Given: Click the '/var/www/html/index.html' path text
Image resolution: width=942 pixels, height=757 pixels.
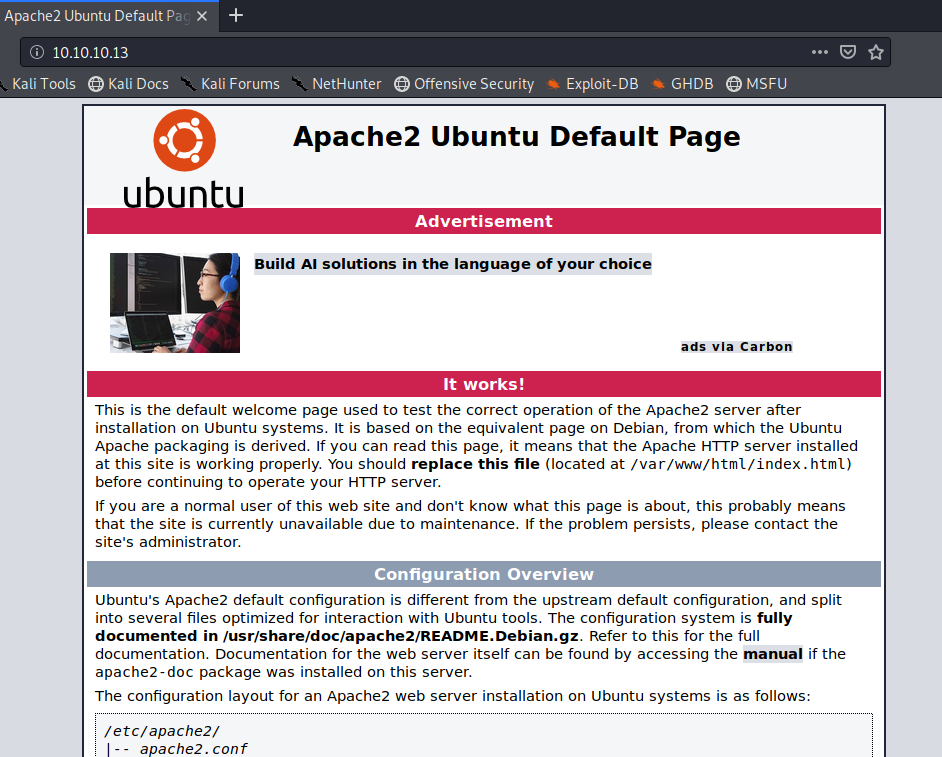Looking at the screenshot, I should click(x=738, y=464).
